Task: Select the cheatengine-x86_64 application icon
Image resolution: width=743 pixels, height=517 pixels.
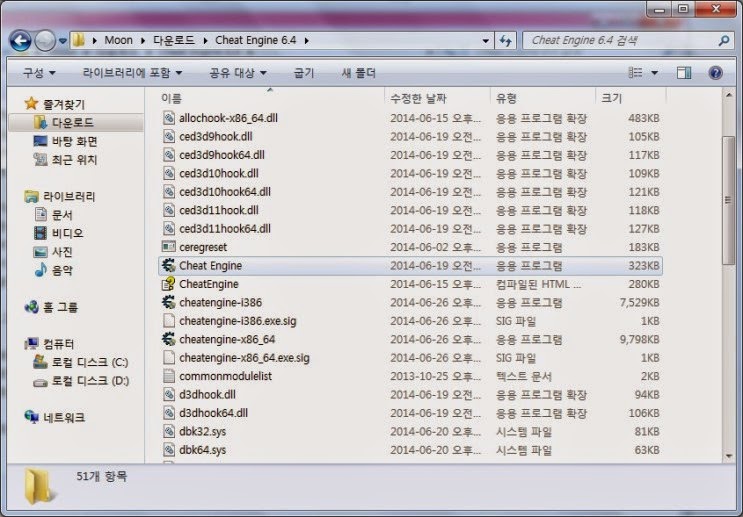Action: pos(169,339)
